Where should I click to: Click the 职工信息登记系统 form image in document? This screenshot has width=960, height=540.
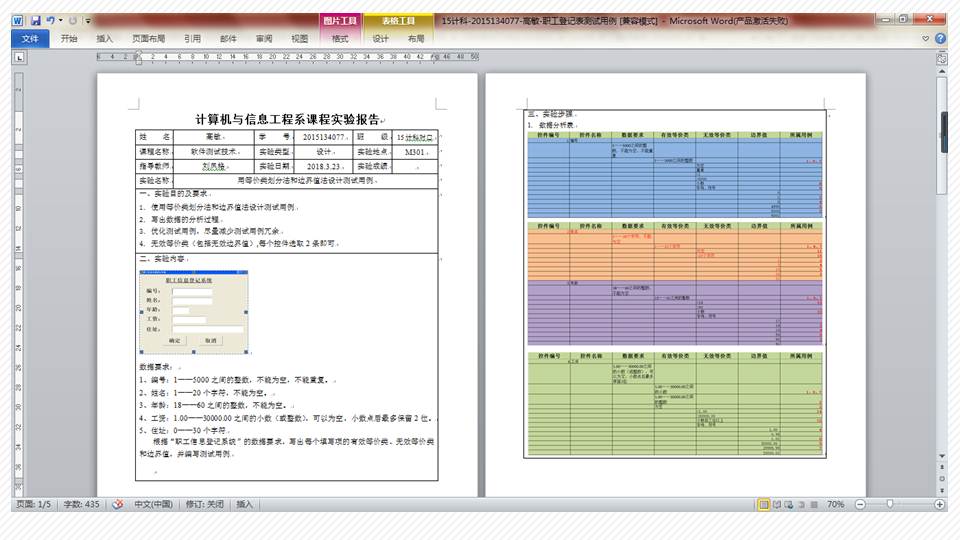click(x=194, y=313)
